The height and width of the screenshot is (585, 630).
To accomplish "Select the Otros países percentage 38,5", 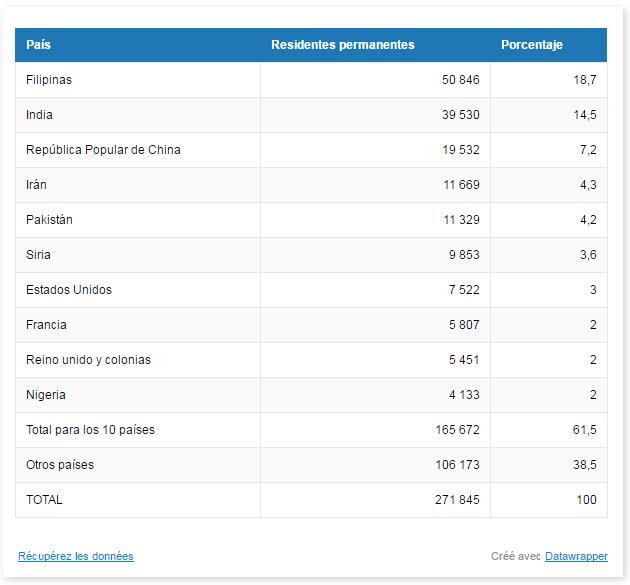I will (586, 465).
